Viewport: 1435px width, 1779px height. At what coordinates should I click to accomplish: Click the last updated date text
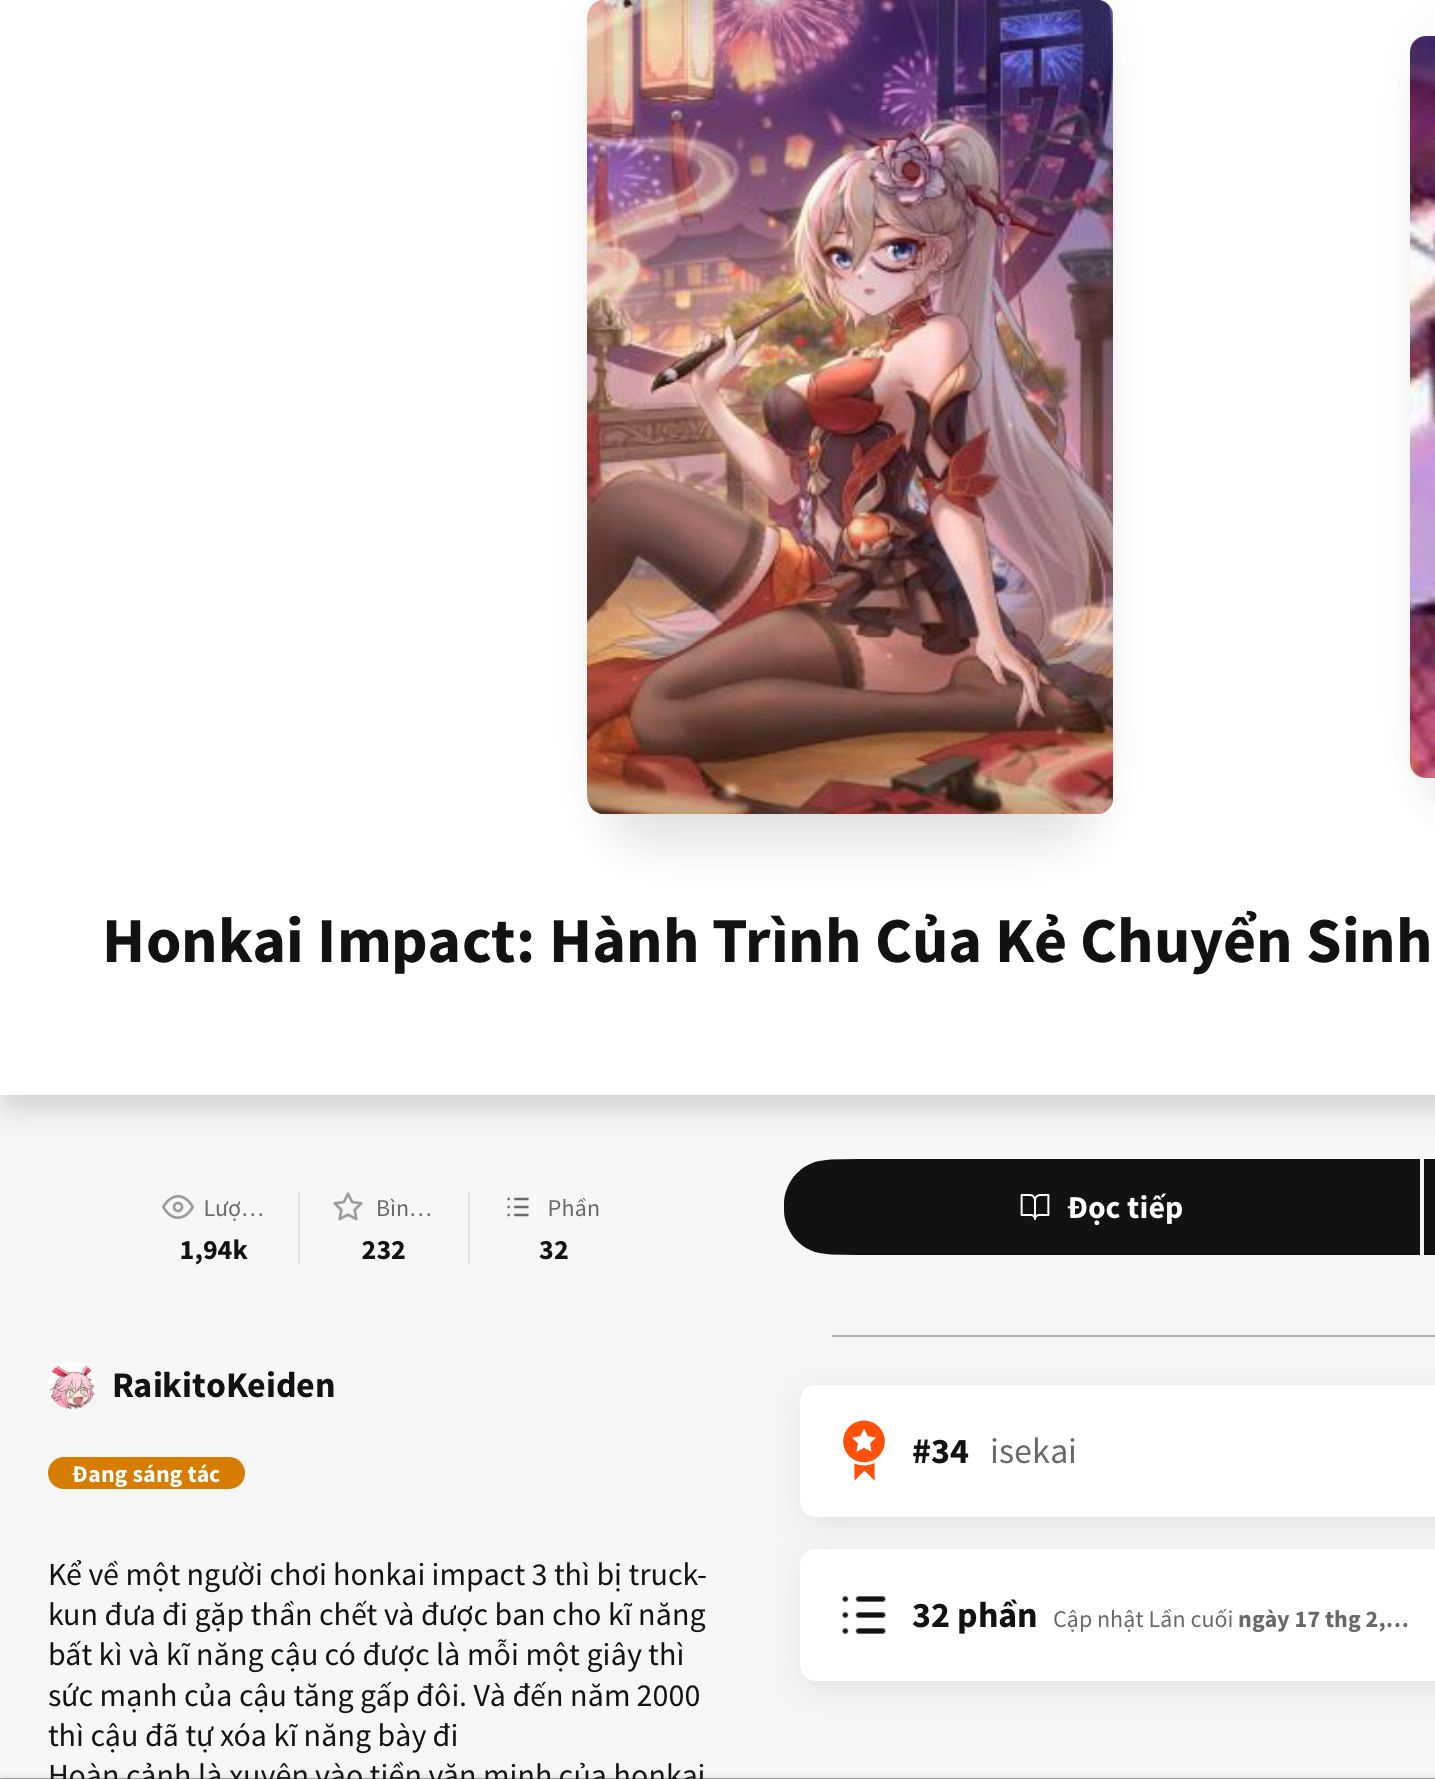[1323, 1619]
